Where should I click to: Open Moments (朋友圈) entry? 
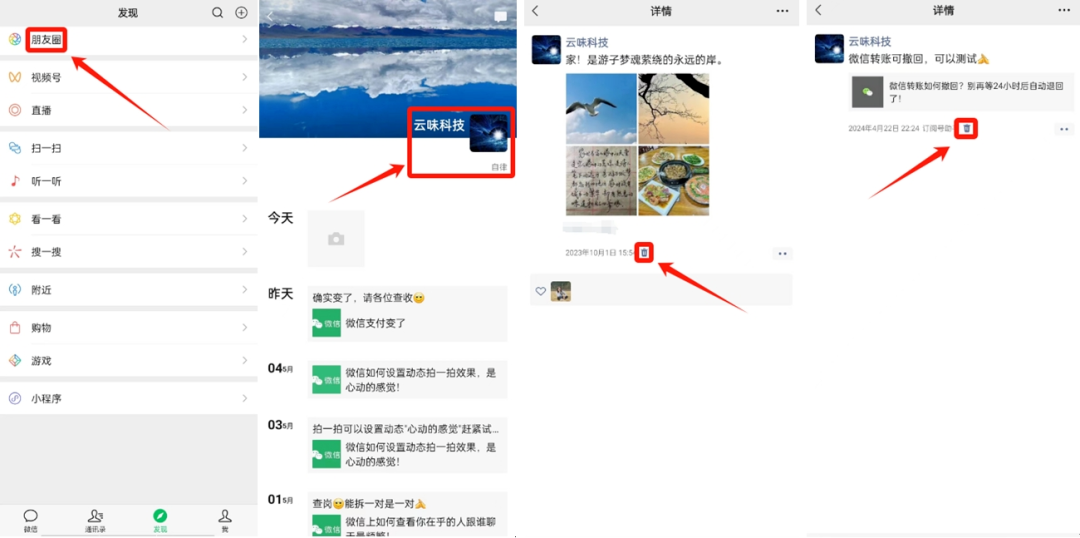pos(129,40)
